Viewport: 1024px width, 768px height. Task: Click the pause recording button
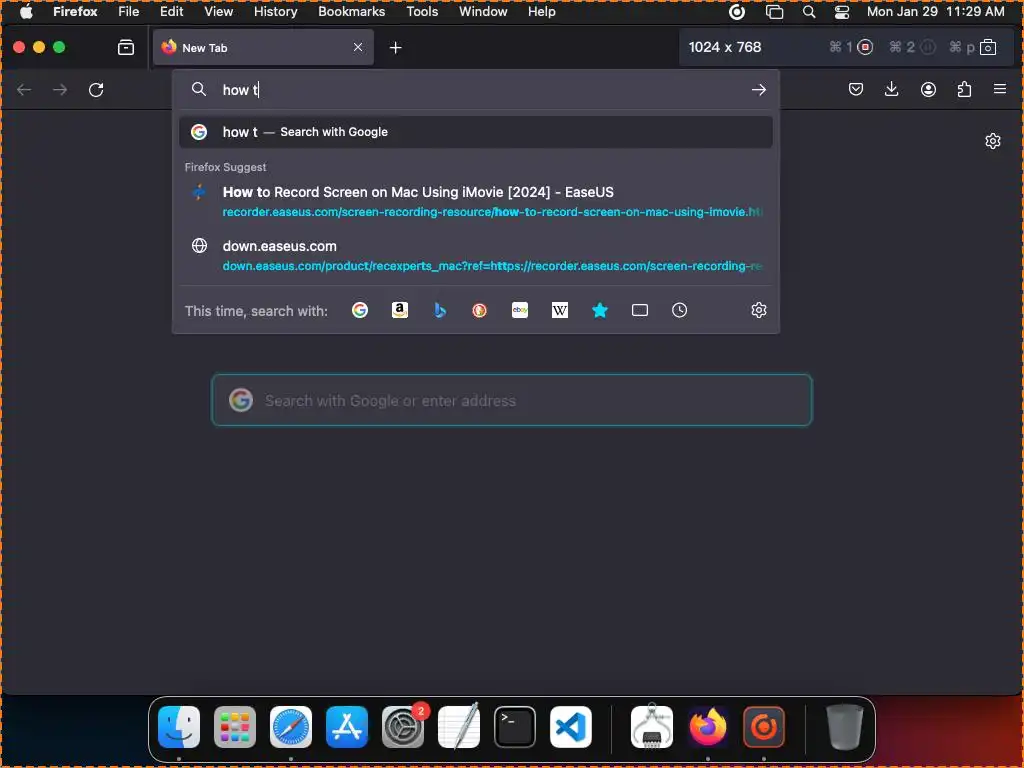point(927,47)
